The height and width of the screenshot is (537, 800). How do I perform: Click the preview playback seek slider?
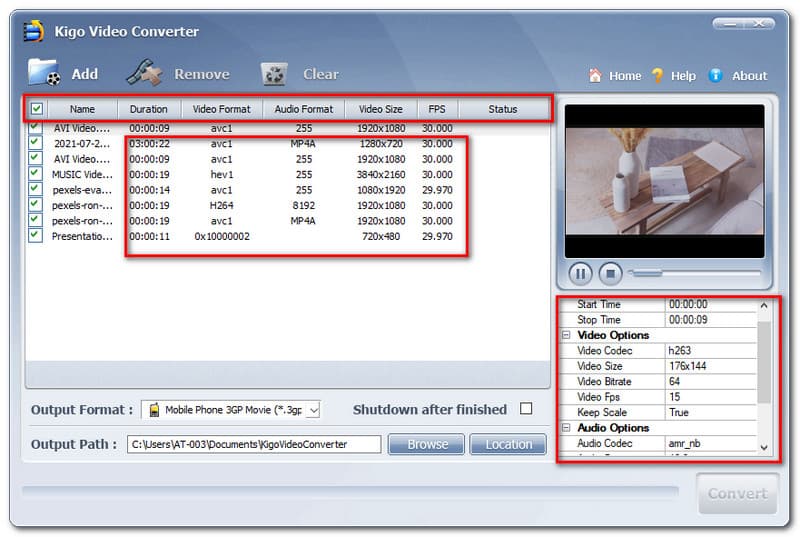pyautogui.click(x=695, y=273)
